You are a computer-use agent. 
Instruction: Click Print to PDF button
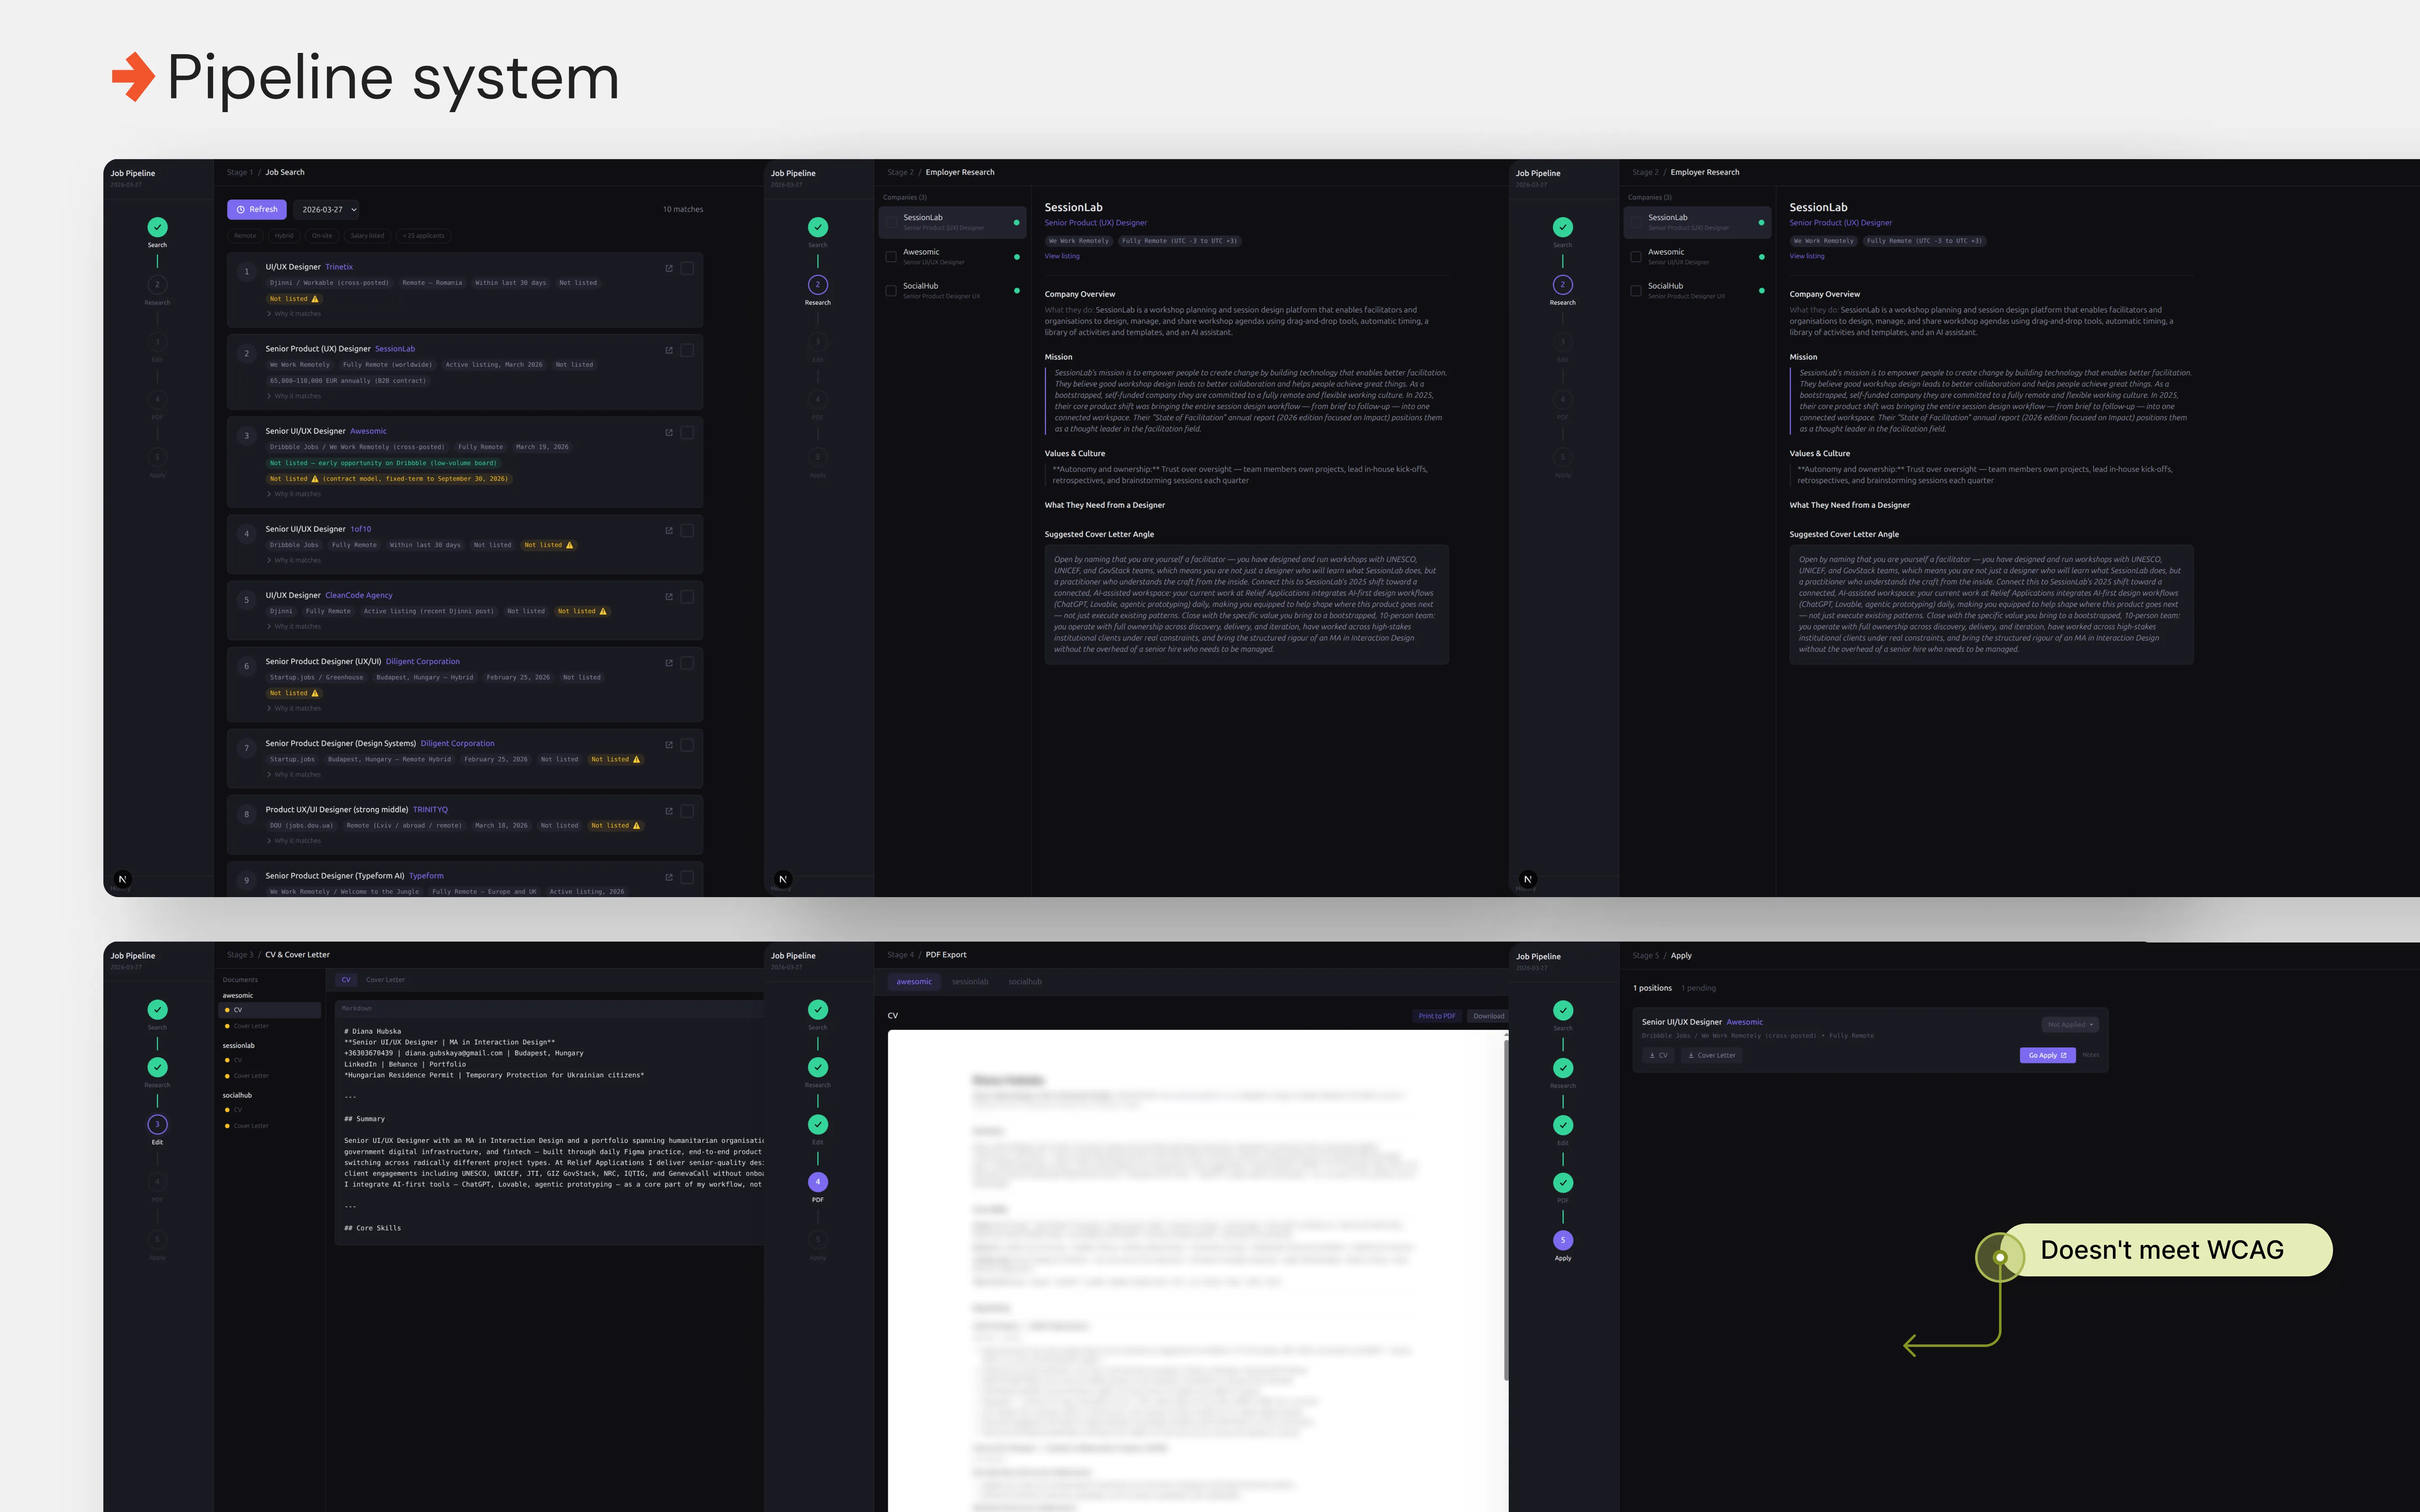[1437, 1016]
